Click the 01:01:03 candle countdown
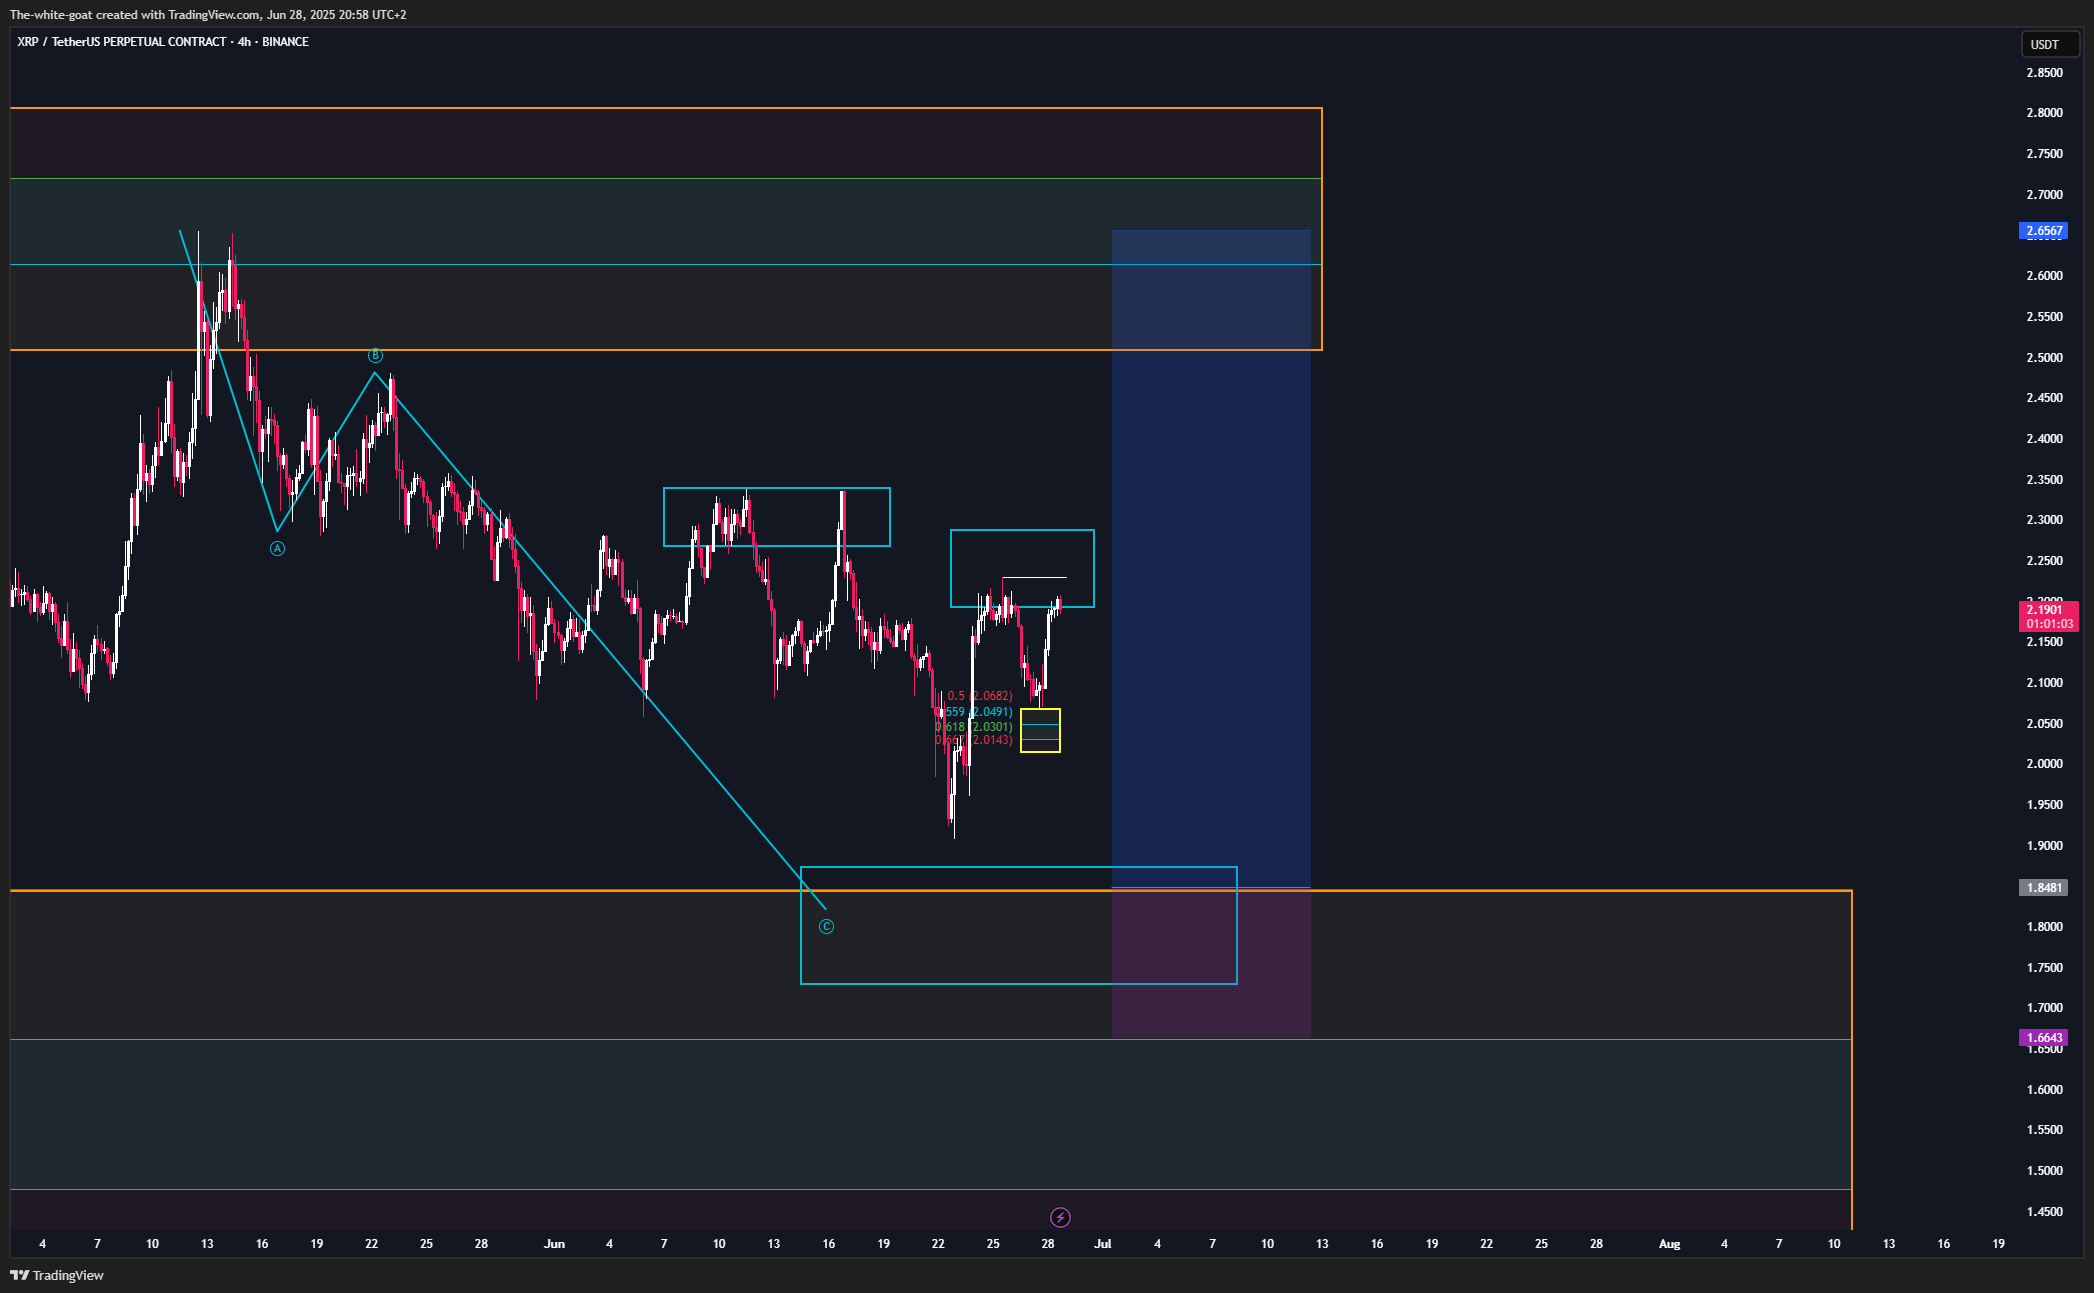 [2049, 624]
